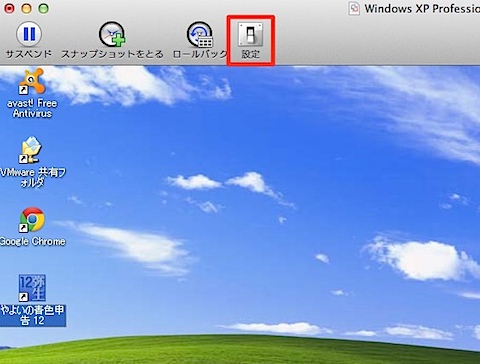Image resolution: width=480 pixels, height=364 pixels.
Task: Zoom the window with green button
Action: point(44,8)
